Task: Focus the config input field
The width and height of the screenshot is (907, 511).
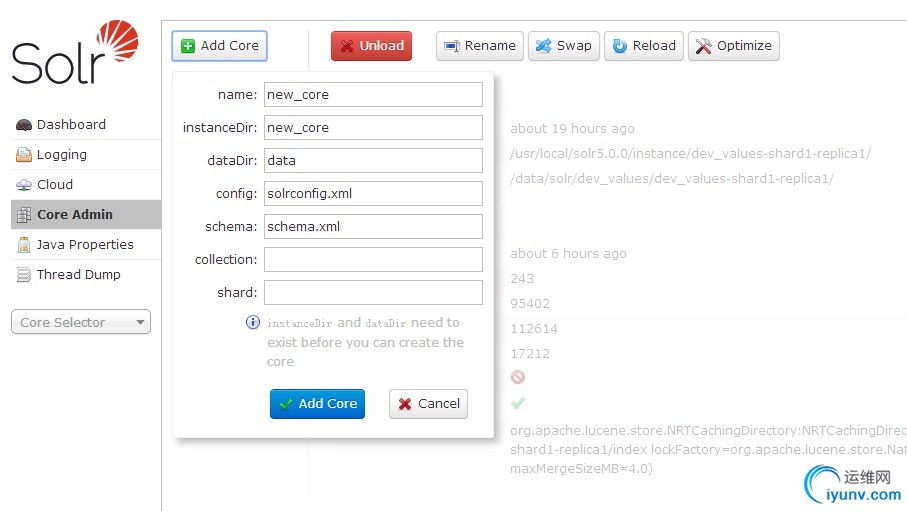Action: point(373,193)
